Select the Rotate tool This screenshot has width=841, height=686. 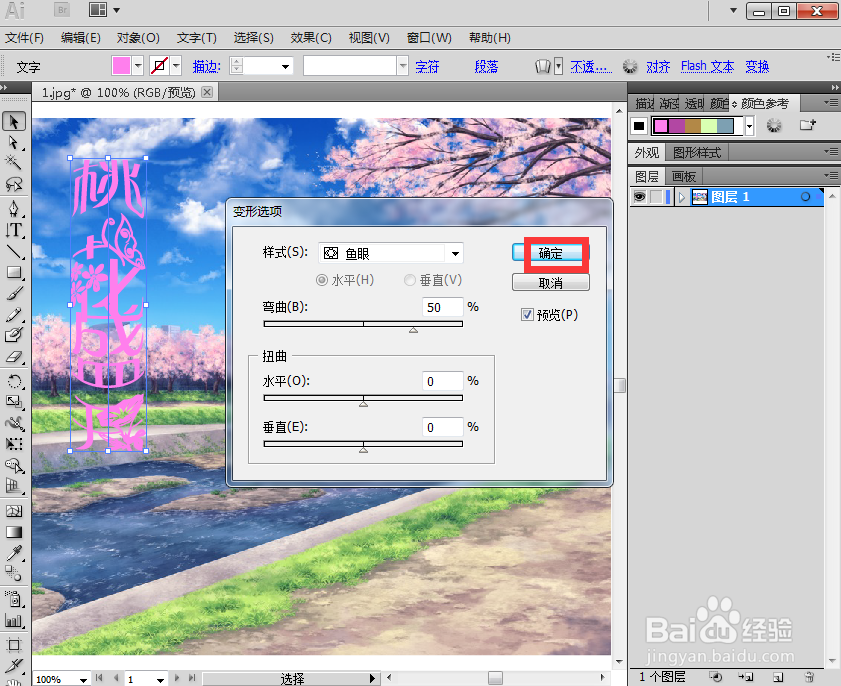14,381
